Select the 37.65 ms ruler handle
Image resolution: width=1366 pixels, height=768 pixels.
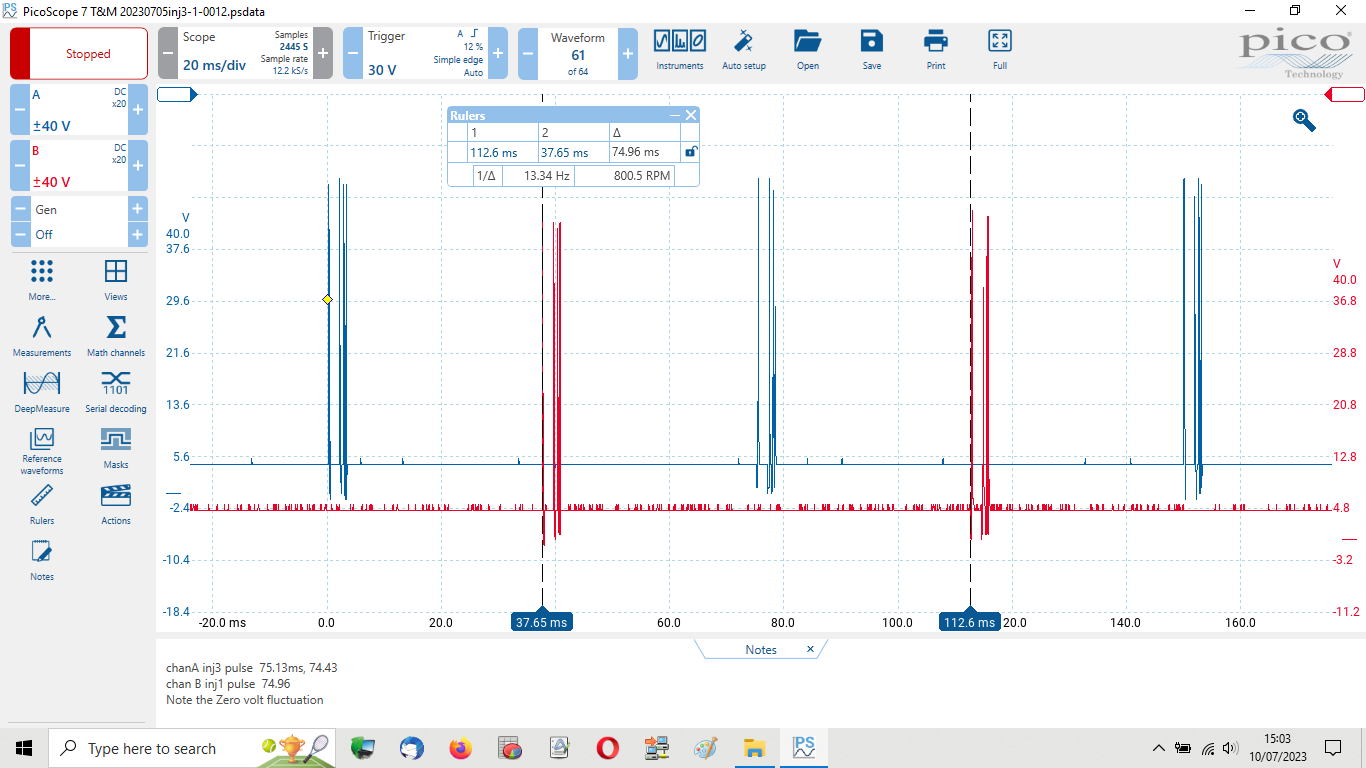542,622
